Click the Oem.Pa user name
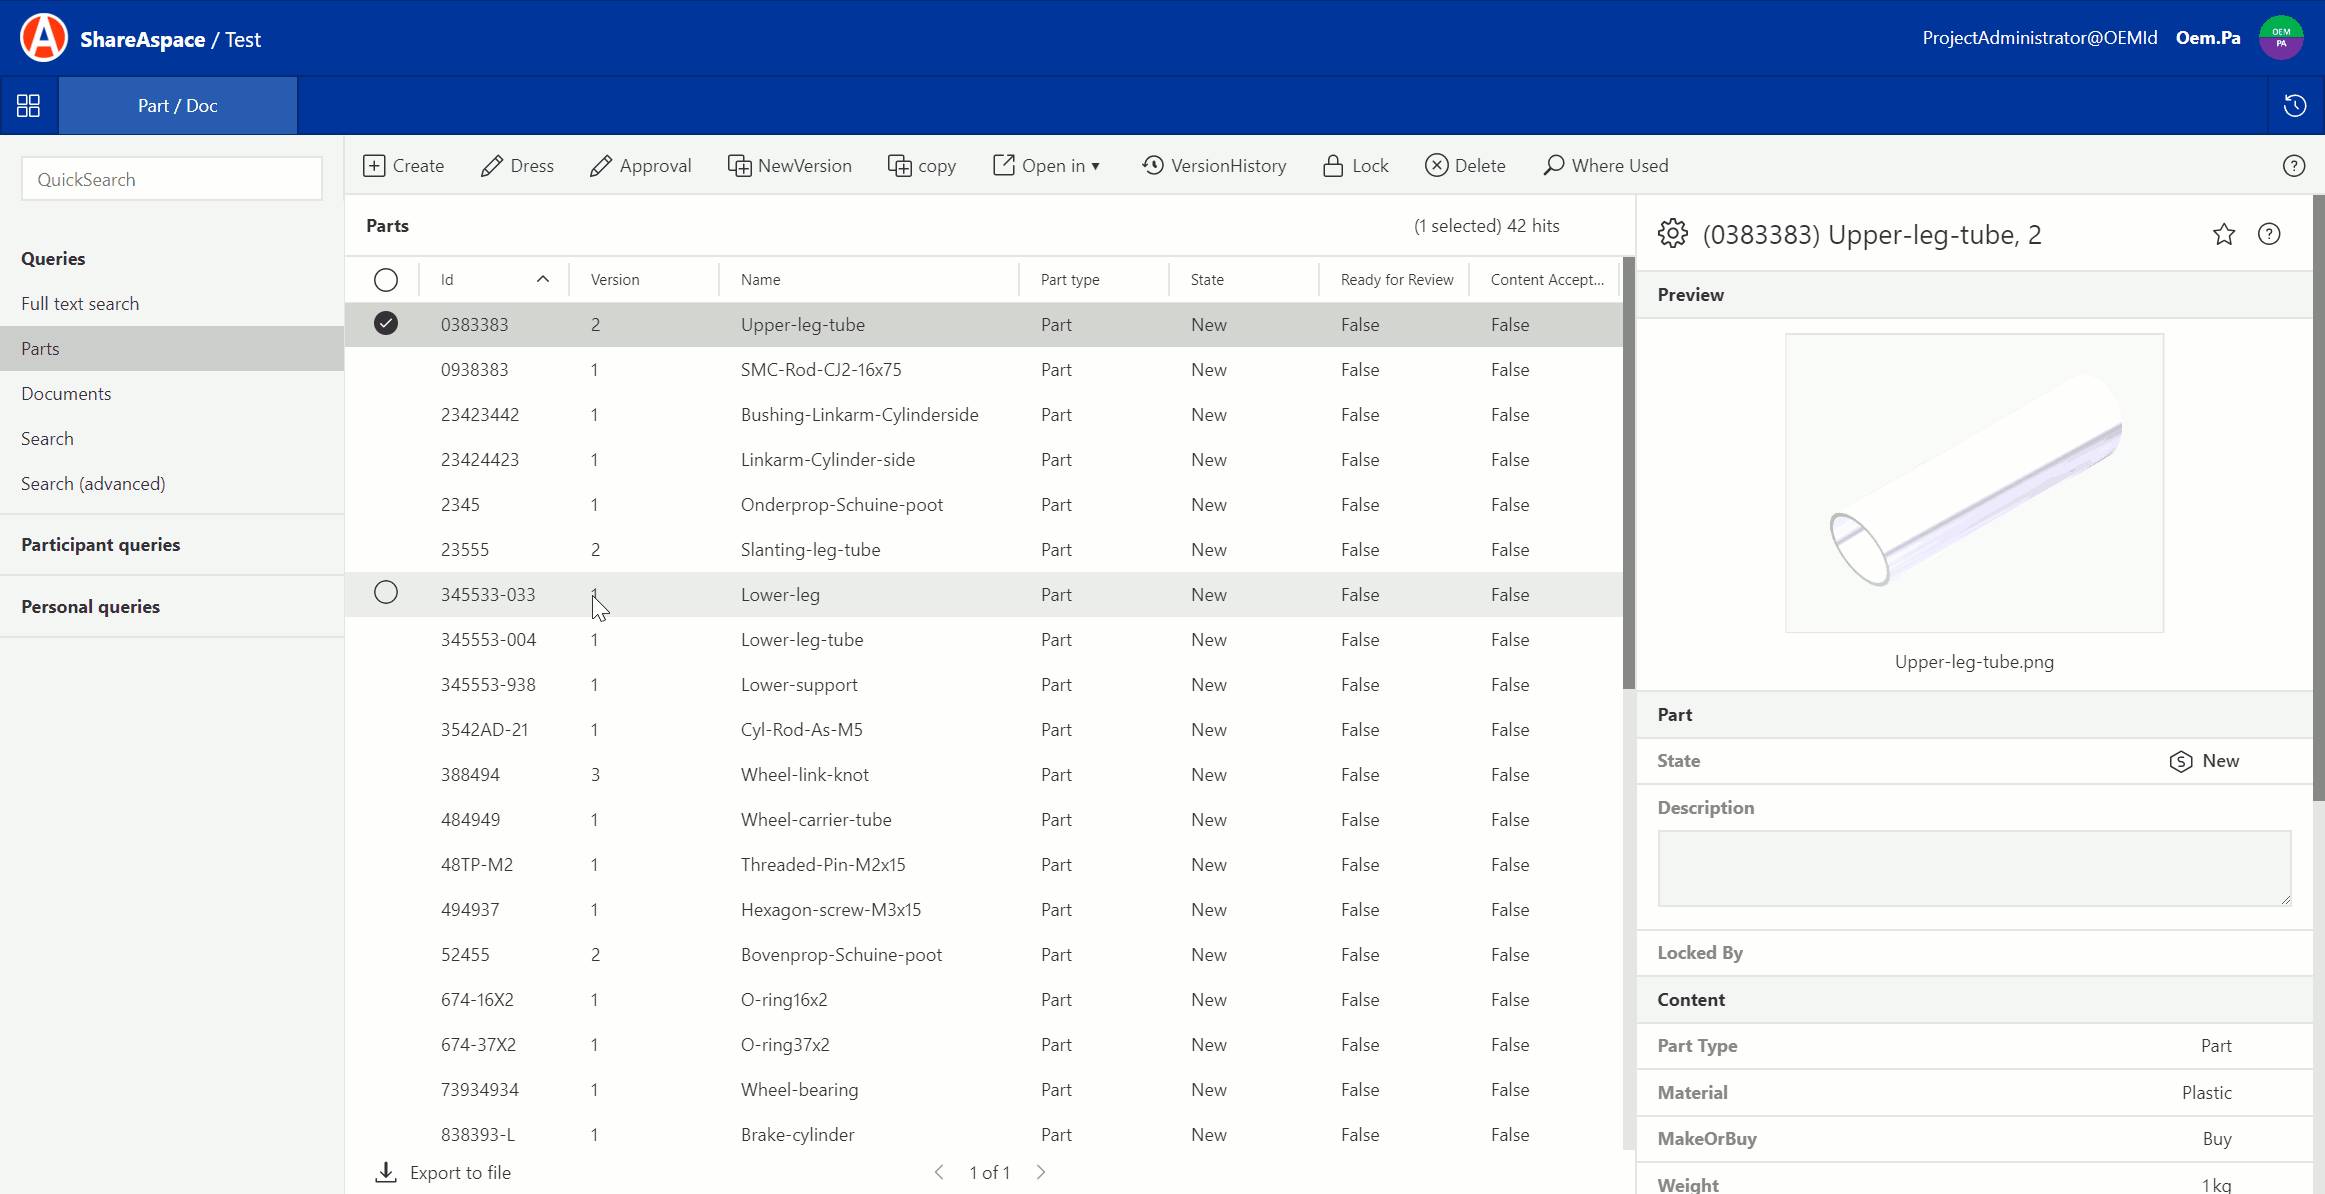 pyautogui.click(x=2208, y=38)
